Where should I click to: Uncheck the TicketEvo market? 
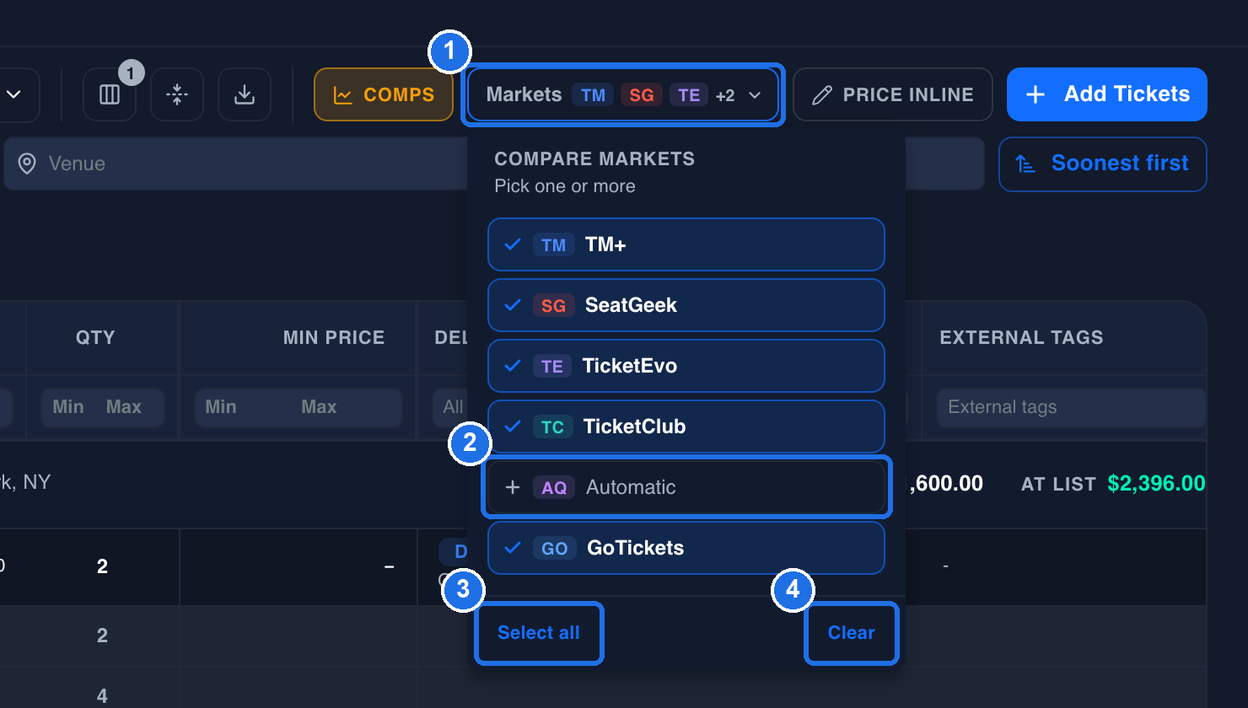(x=686, y=366)
